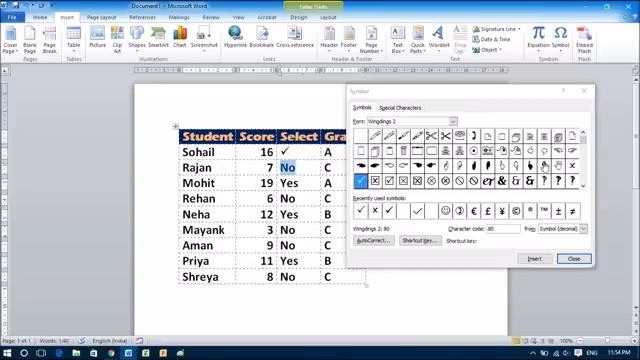Click Date & Time in ribbon
Viewport: 640px width, 360px height.
(x=491, y=39)
